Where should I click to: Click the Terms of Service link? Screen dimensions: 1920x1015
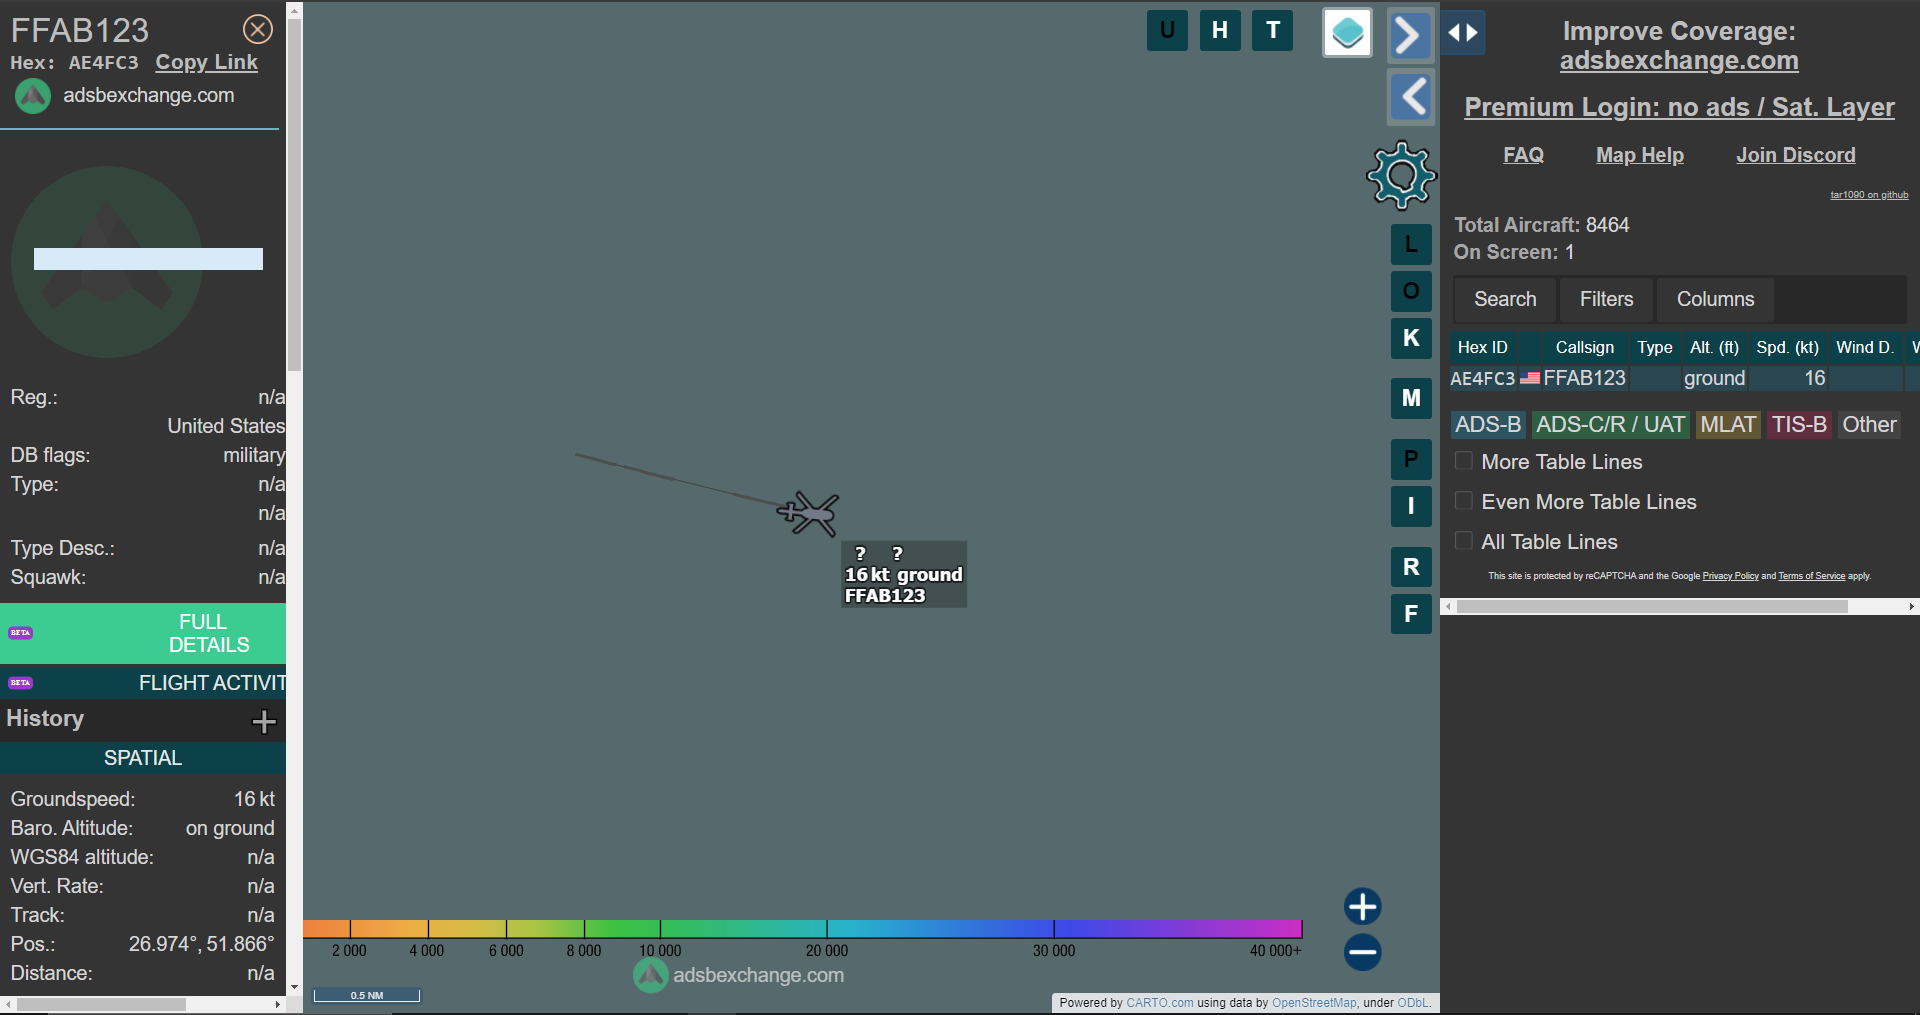(x=1811, y=576)
